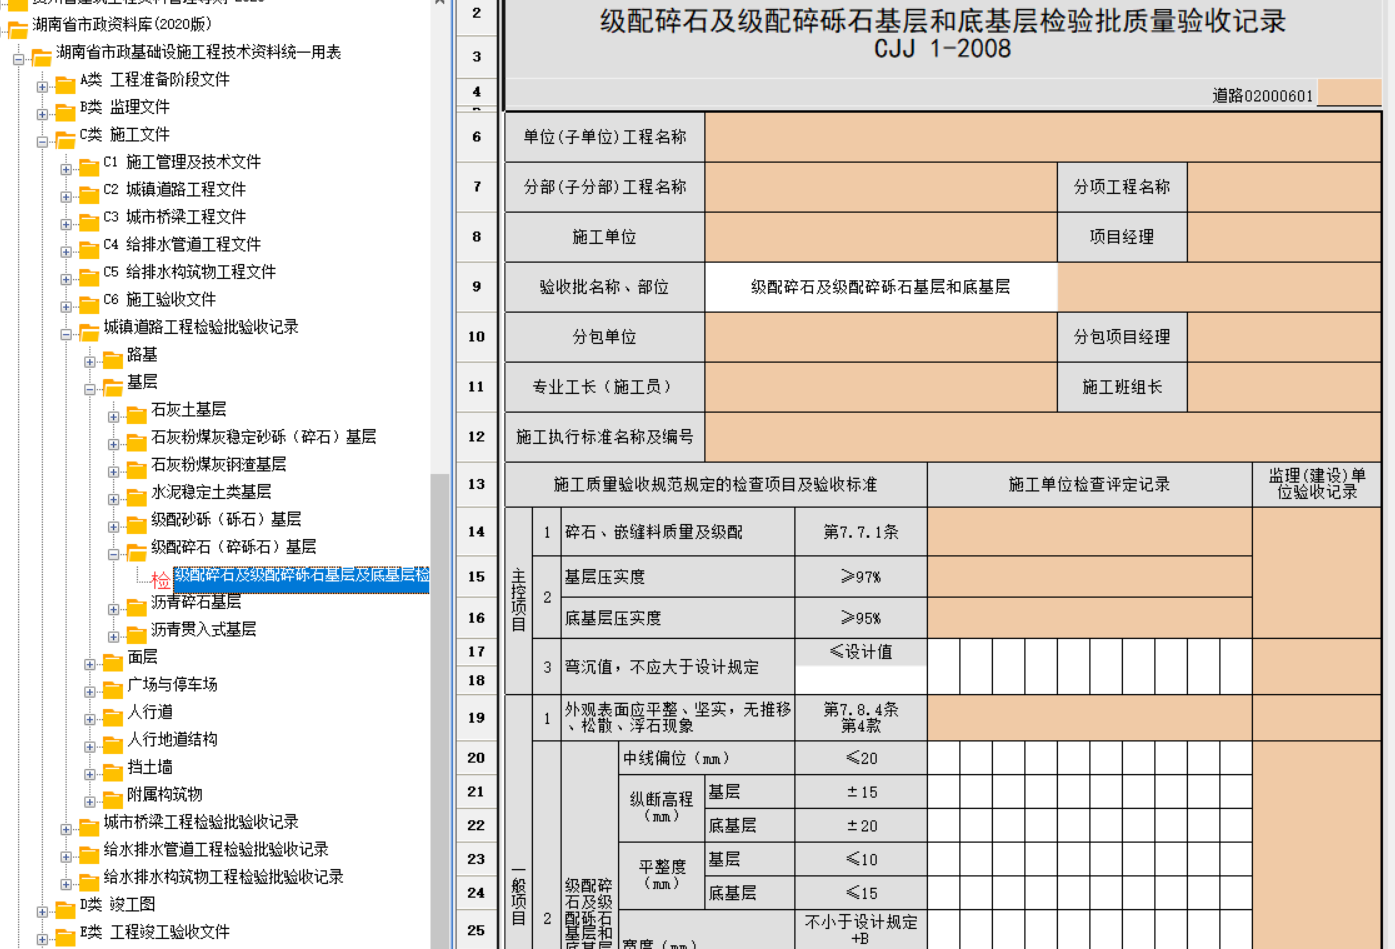Collapse the 级配碎石（碎砾石）基层 node
The width and height of the screenshot is (1395, 949).
pyautogui.click(x=114, y=554)
